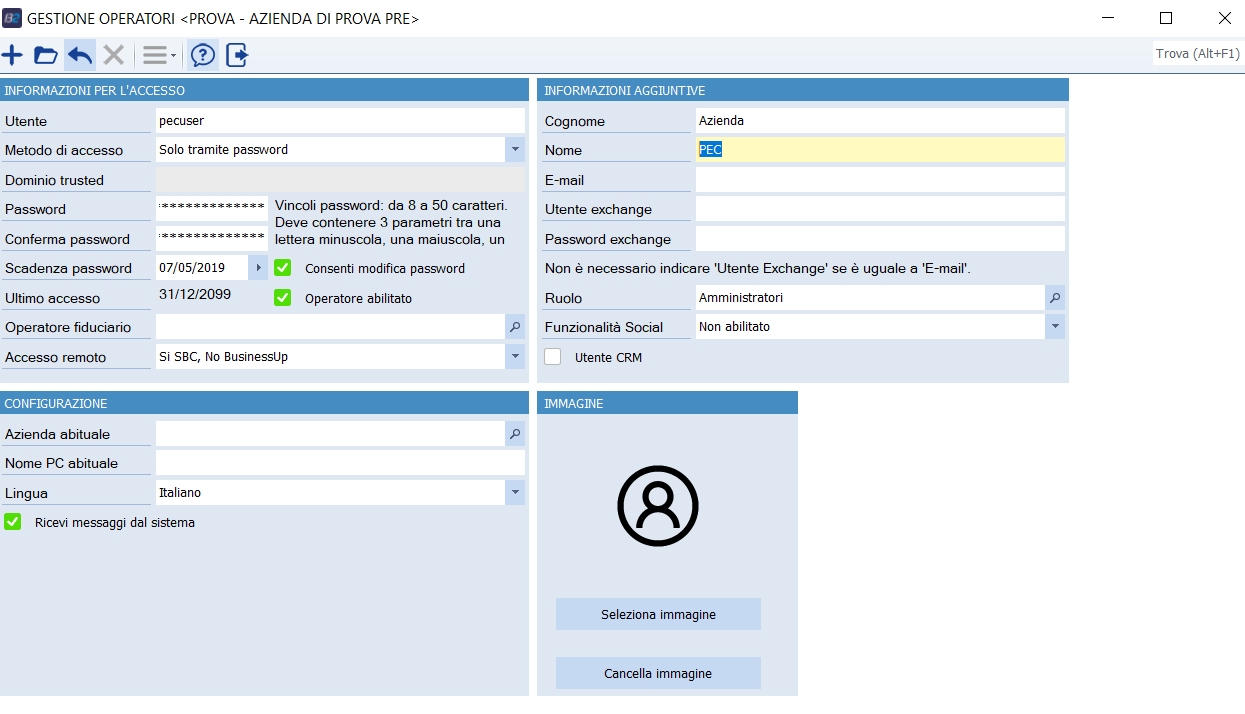Open existing operator with the folder icon
Screen dimensions: 1245x714
46,55
